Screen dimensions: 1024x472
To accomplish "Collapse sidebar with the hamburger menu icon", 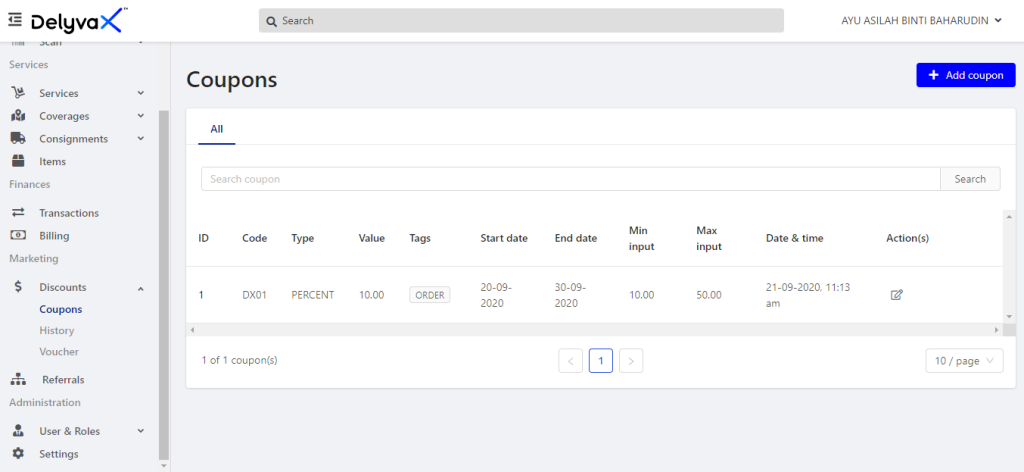I will coord(15,20).
